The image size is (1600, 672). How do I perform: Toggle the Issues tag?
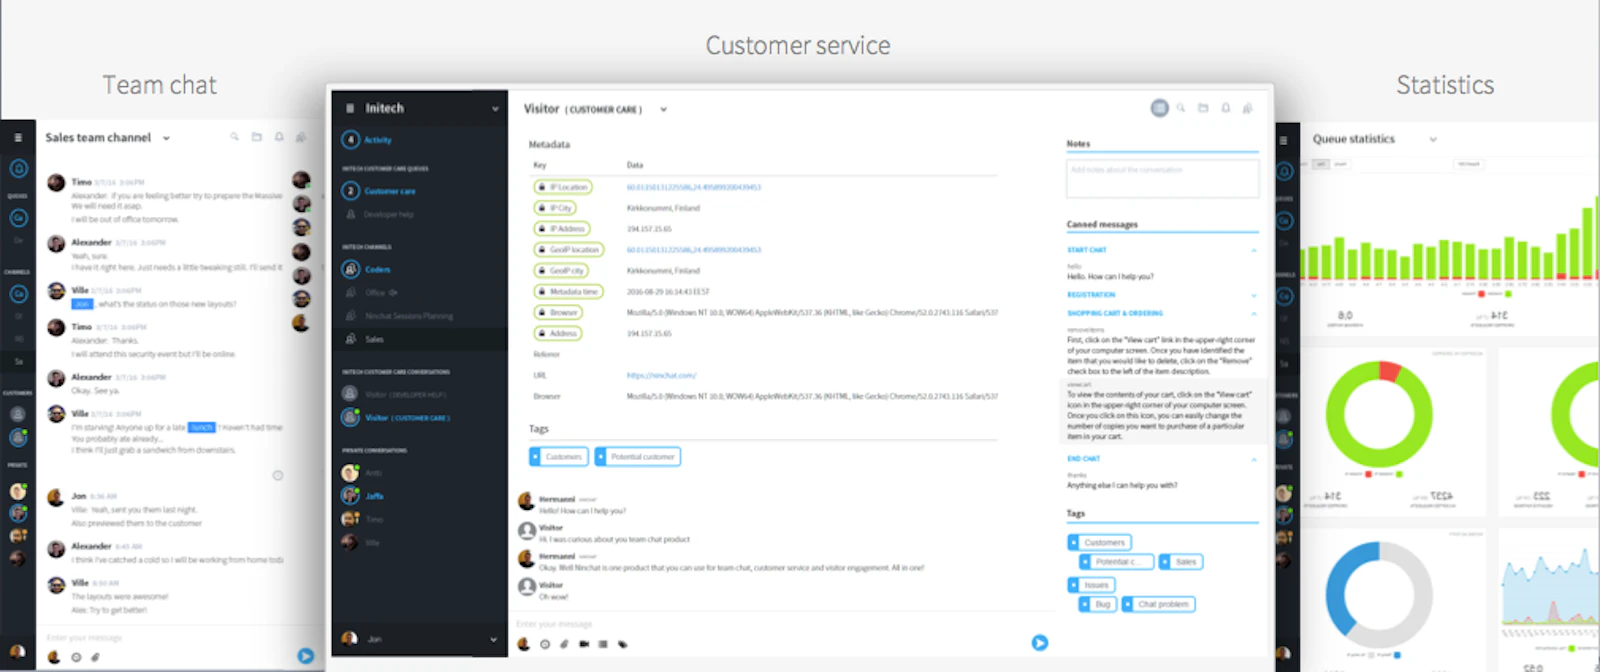pos(1091,585)
